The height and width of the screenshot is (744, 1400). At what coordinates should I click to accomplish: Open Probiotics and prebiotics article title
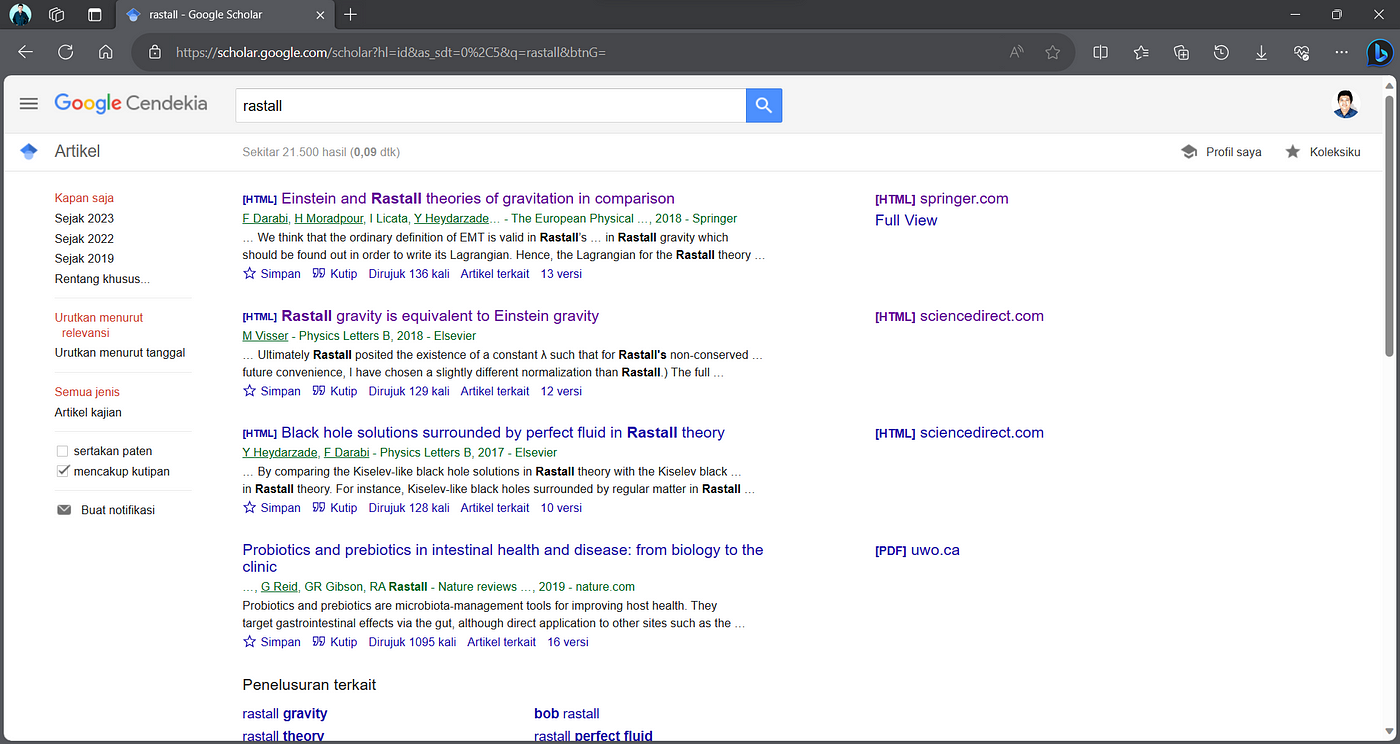(x=503, y=558)
